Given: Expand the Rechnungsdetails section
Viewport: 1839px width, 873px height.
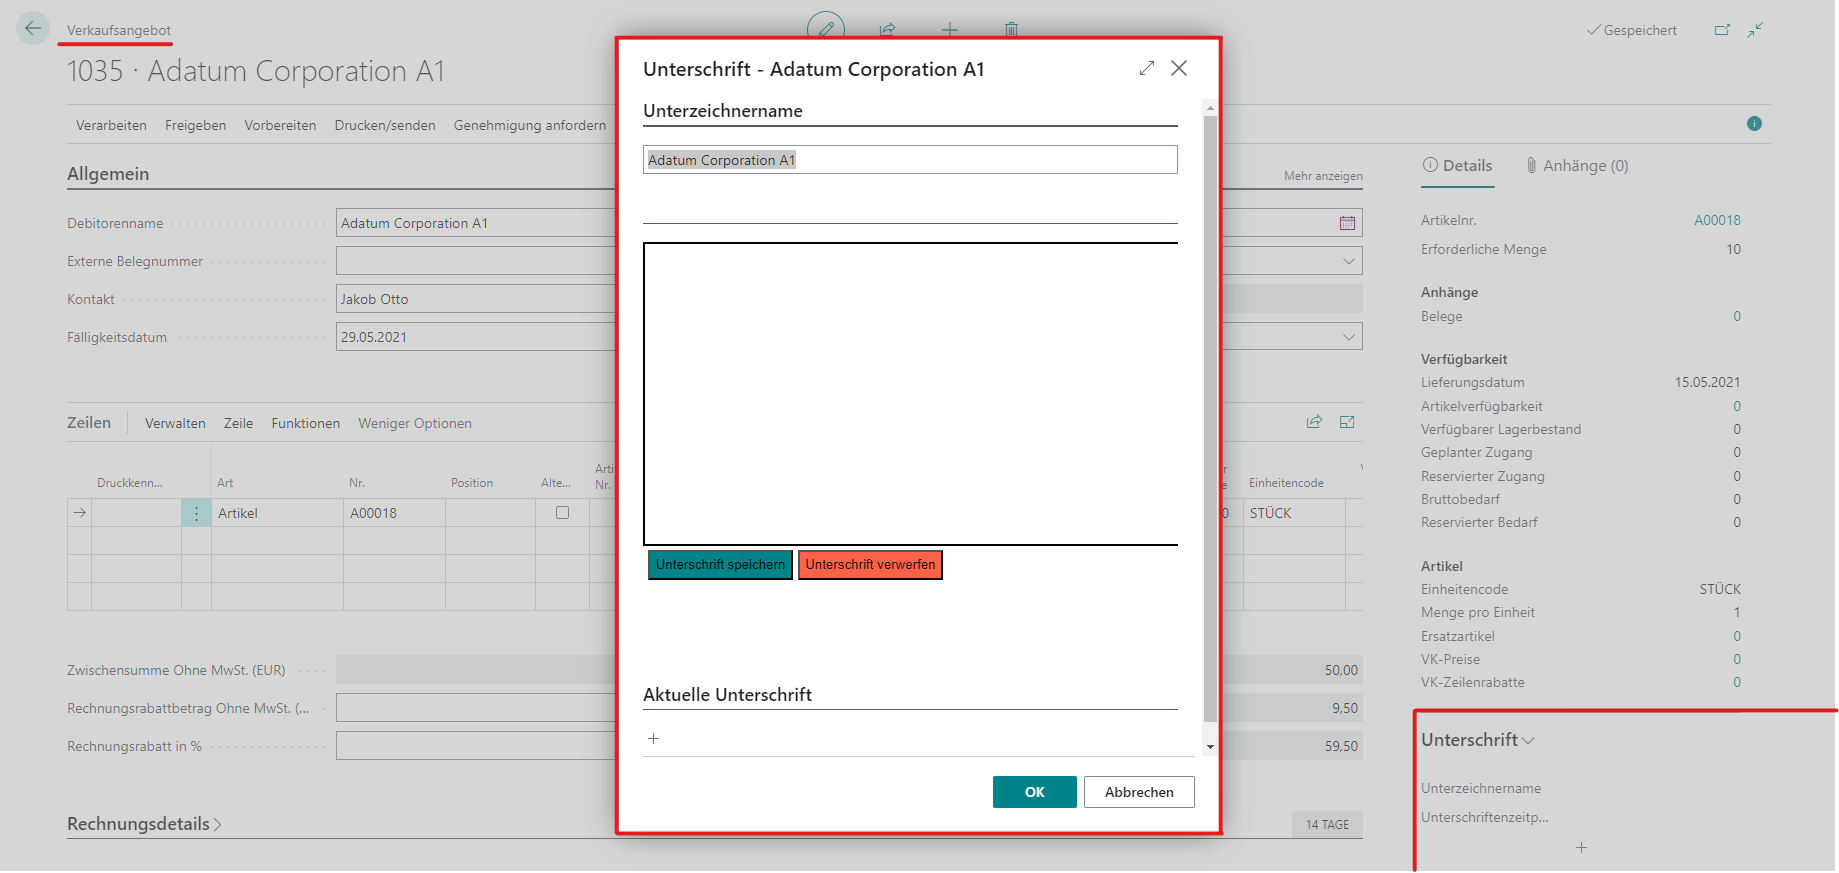Looking at the screenshot, I should 145,824.
